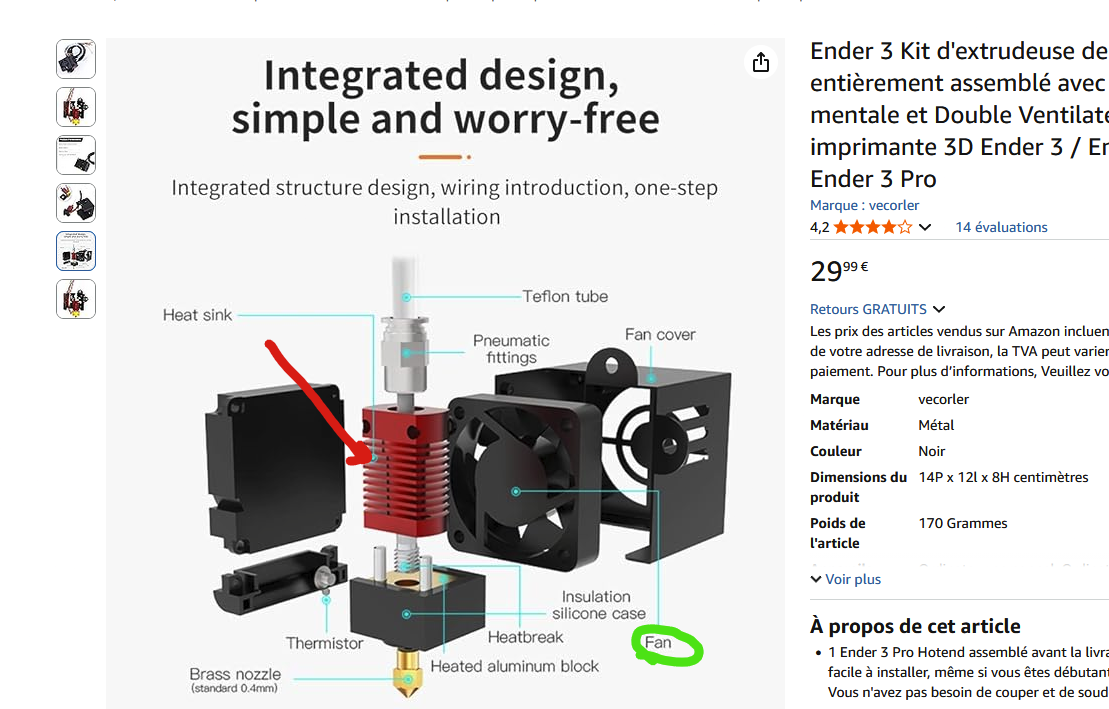
Task: Open the third thumbnail with parameters text
Action: (76, 155)
